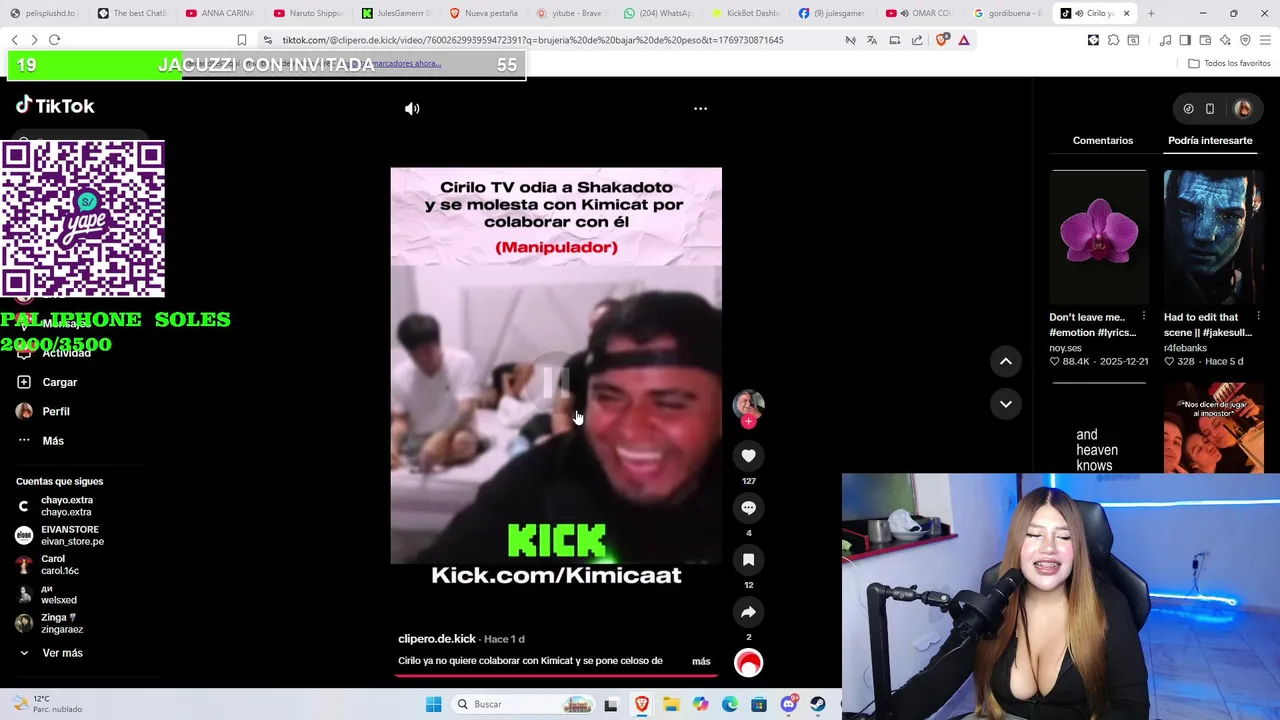
Task: Click the spinning red music disc icon
Action: [x=748, y=662]
